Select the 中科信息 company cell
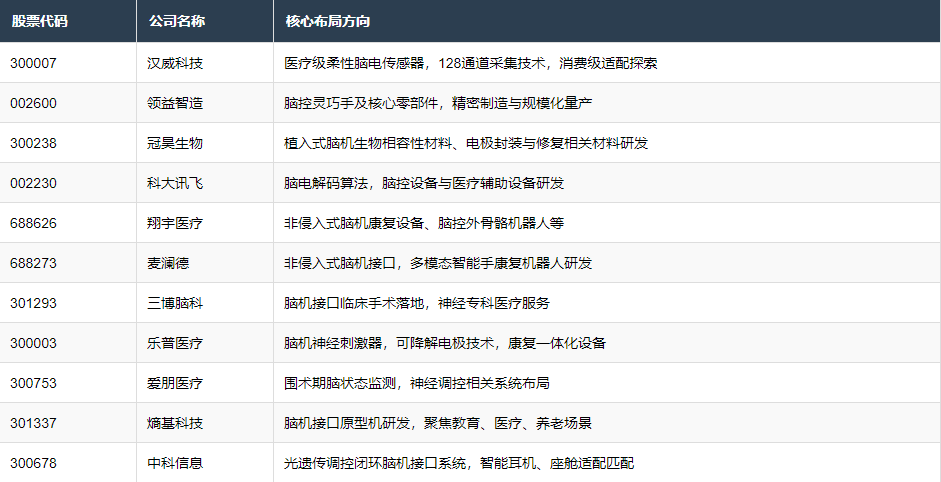Viewport: 941px width, 482px height. 175,463
